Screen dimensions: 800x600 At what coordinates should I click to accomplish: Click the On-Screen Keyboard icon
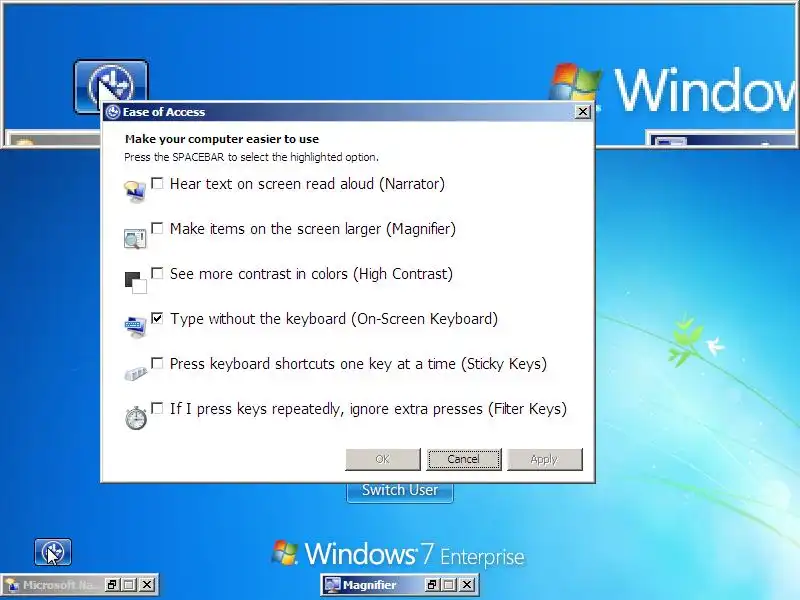click(136, 327)
